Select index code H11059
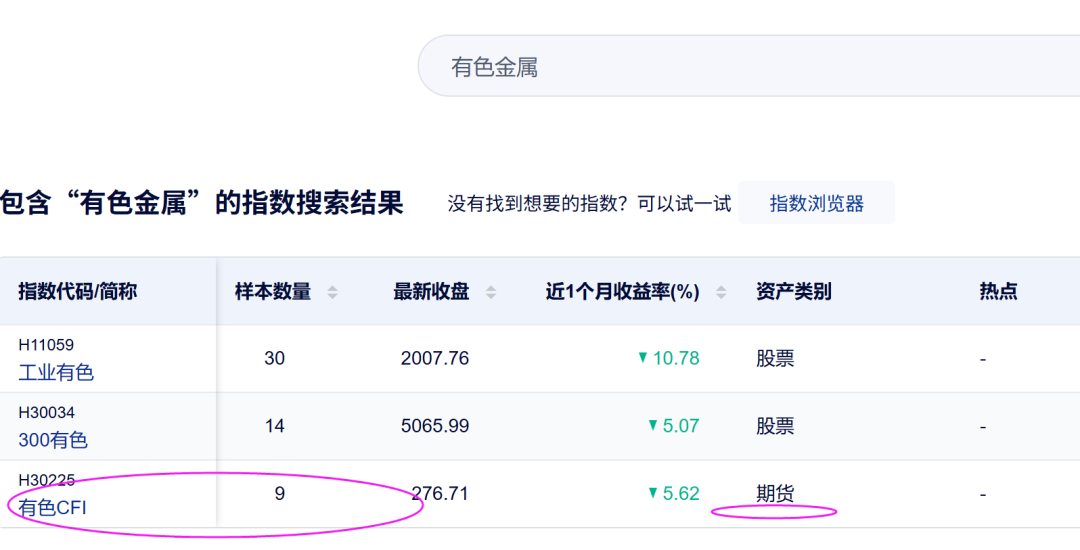Screen dimensions: 1080x550 46,345
